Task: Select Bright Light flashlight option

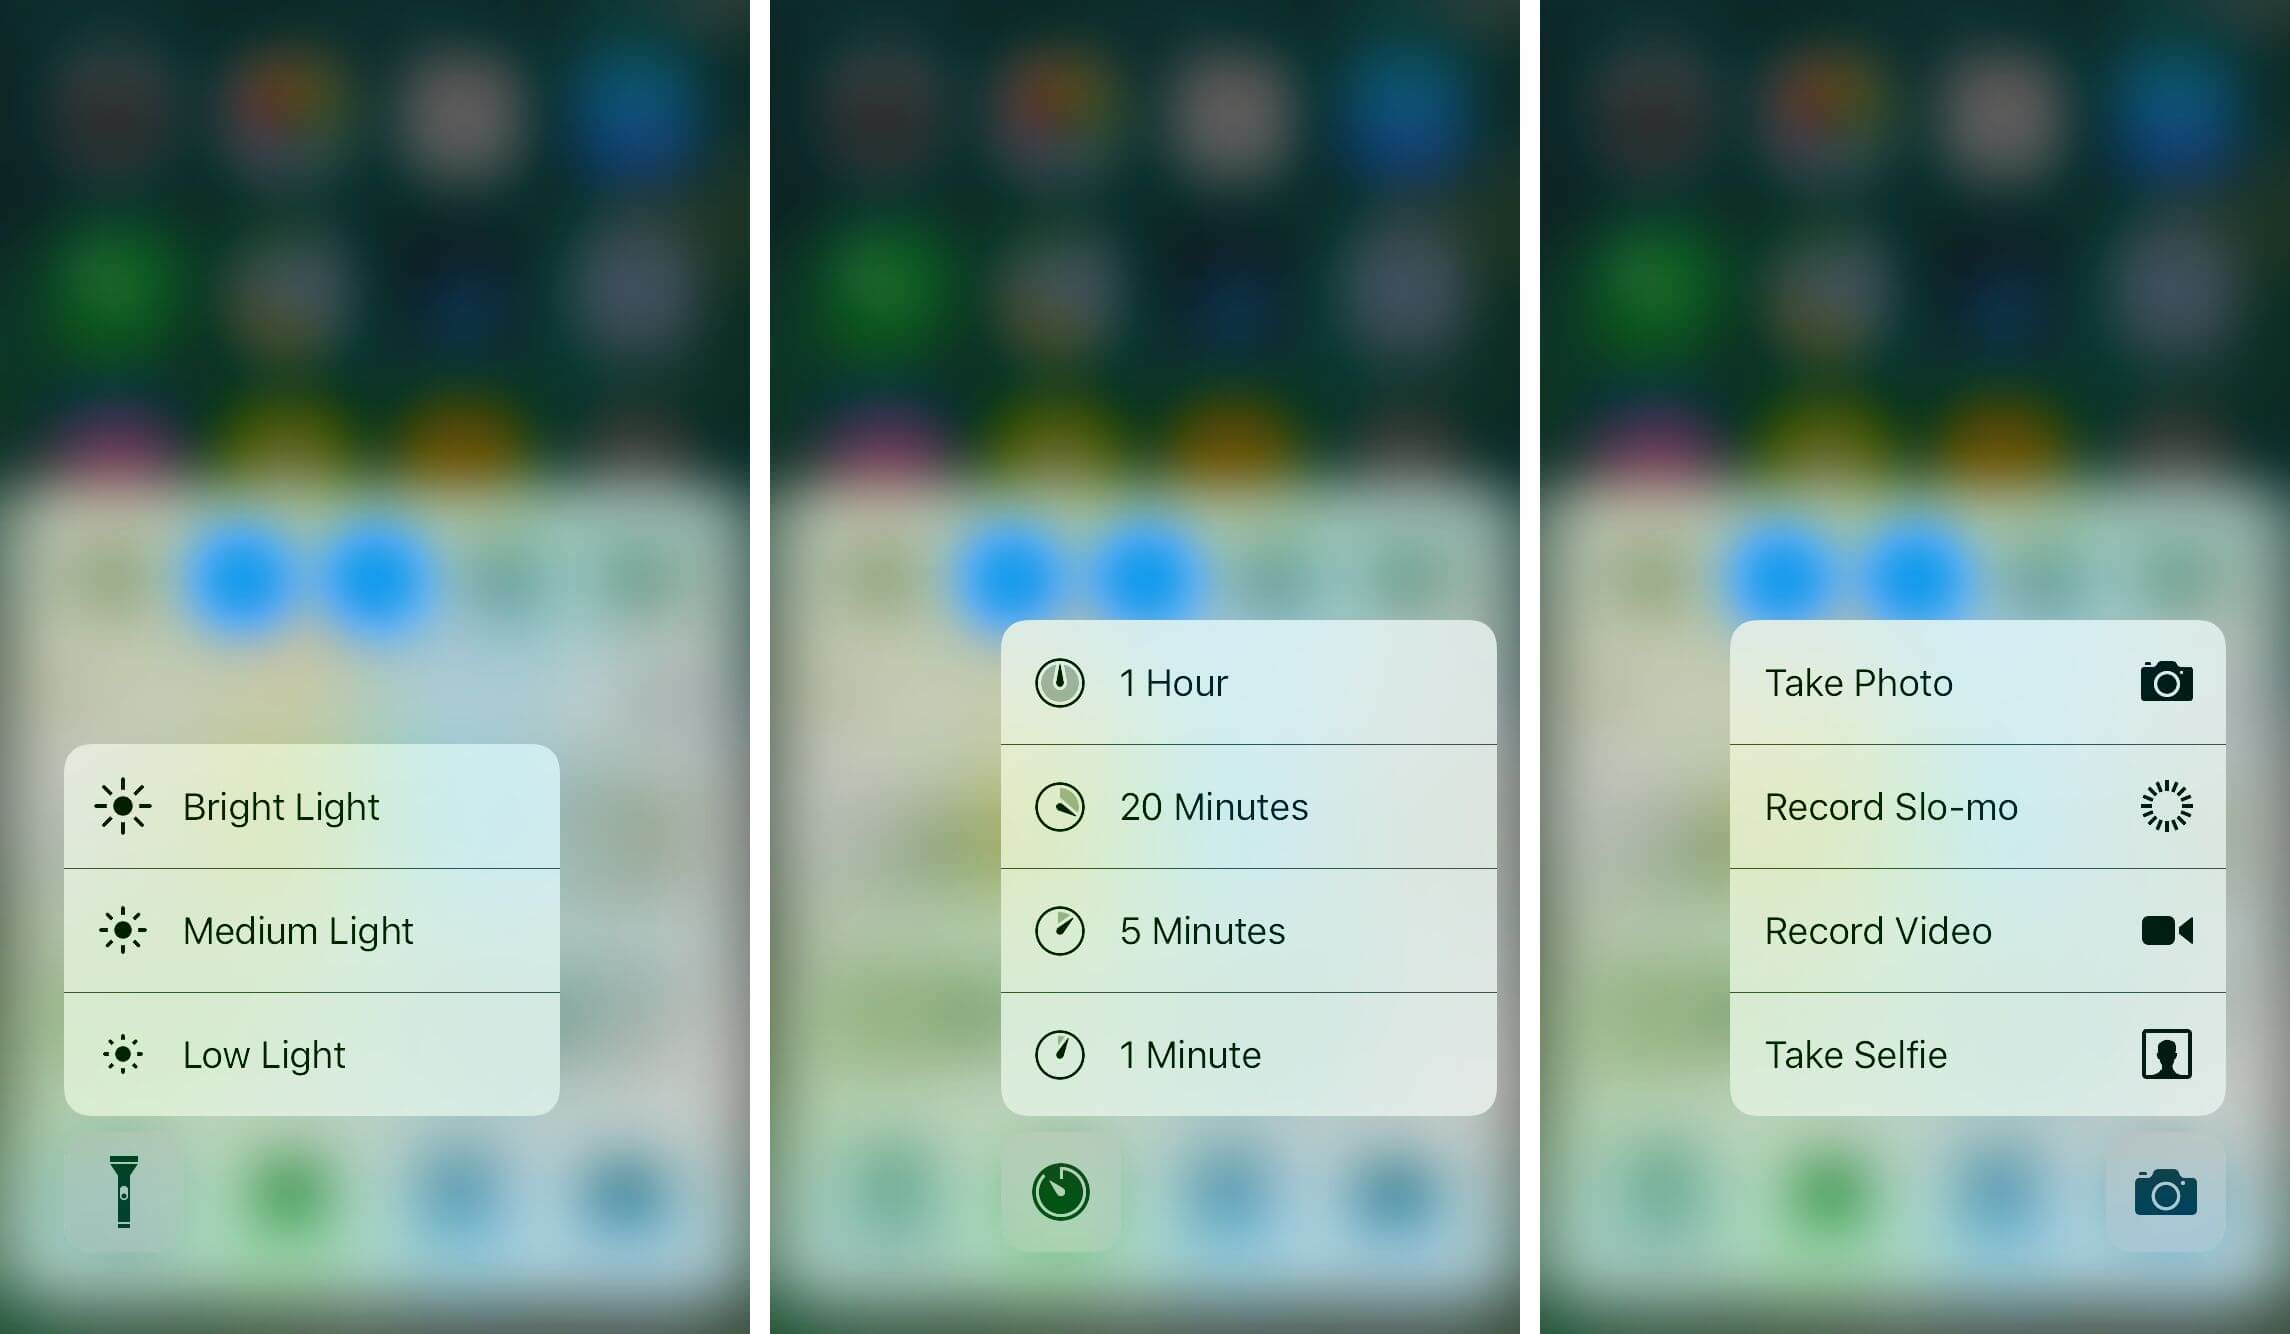Action: tap(313, 810)
